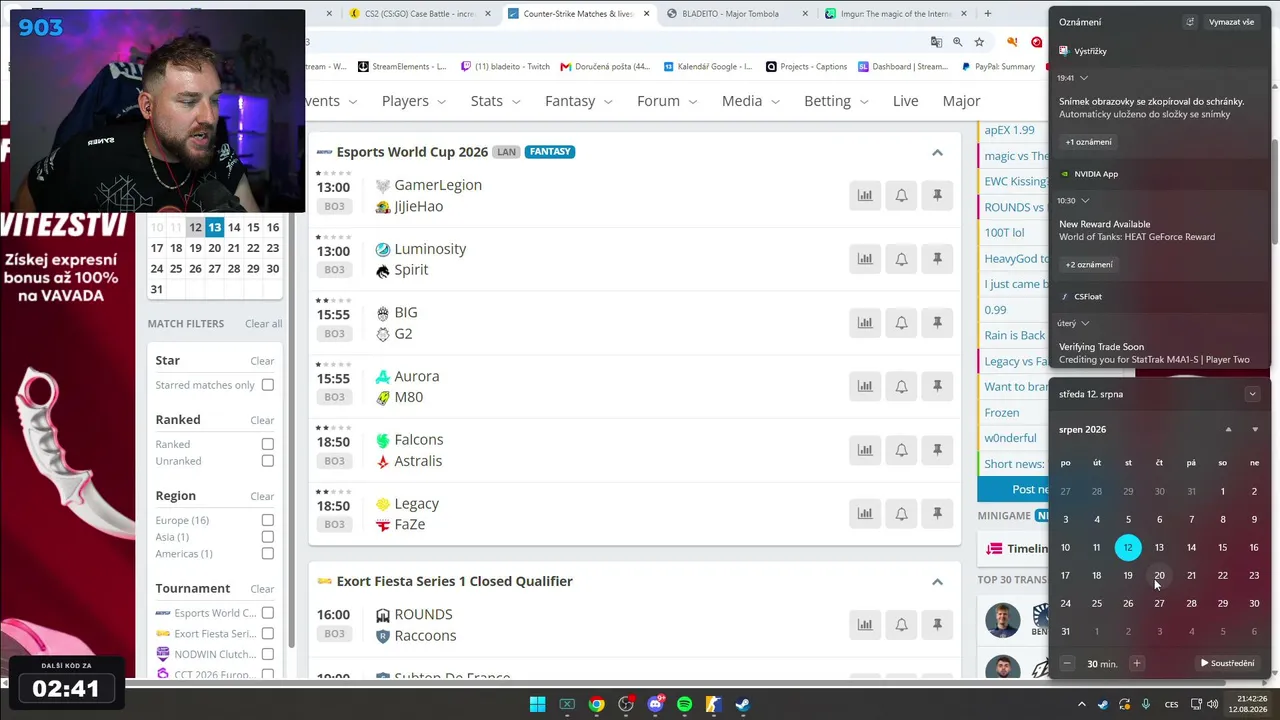Pin the Luminosity vs Spirit match
The image size is (1280, 720).
937,259
